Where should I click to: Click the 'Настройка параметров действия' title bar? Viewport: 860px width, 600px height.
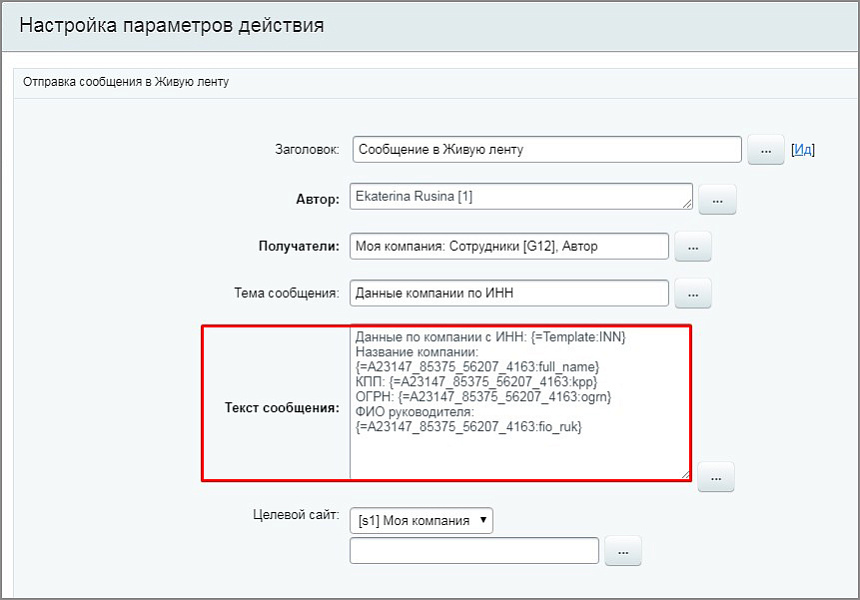[172, 25]
